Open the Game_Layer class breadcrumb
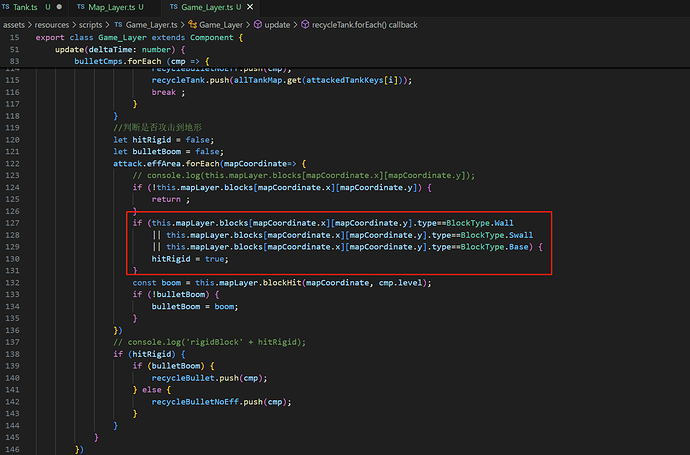The height and width of the screenshot is (455, 690). [x=221, y=25]
